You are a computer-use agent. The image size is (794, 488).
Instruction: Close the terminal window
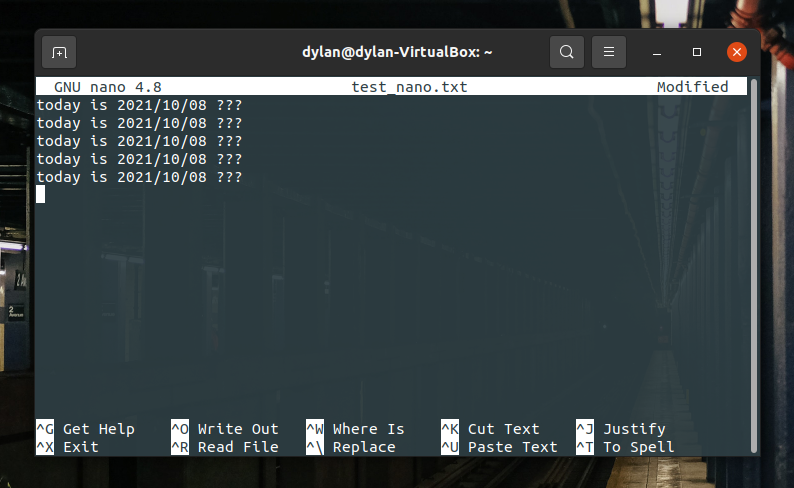tap(737, 52)
